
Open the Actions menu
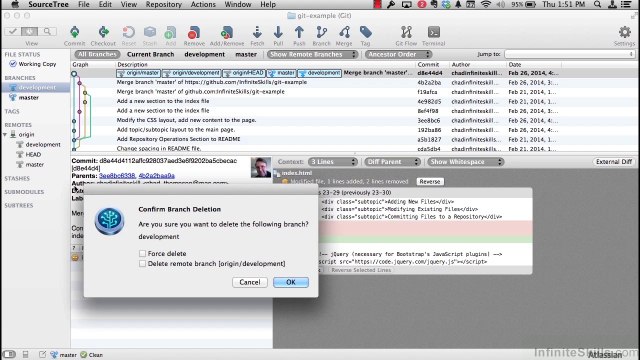[x=203, y=4]
